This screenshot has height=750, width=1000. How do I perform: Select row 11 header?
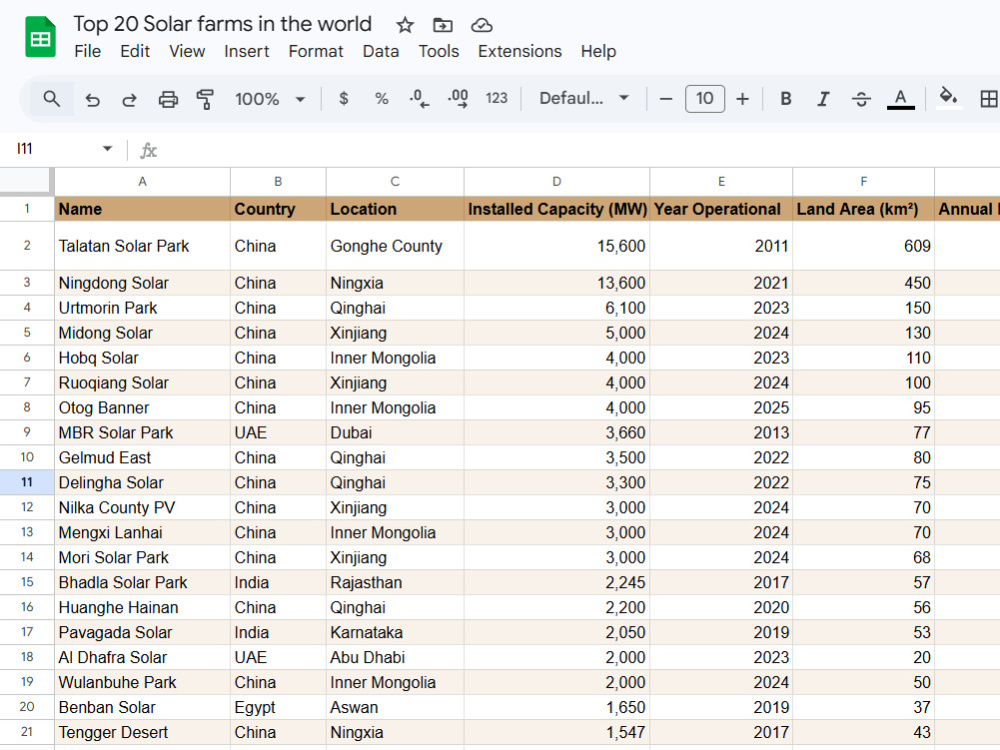pyautogui.click(x=27, y=482)
